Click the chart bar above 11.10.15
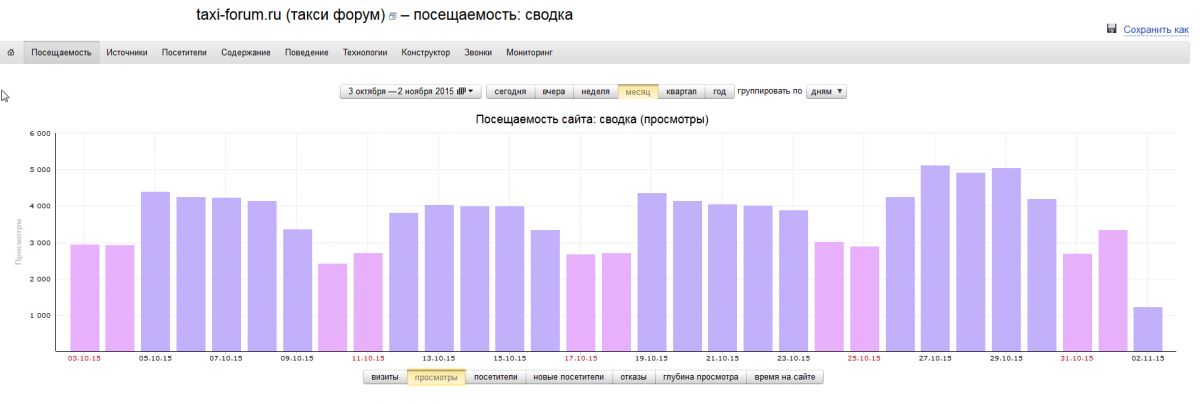1200x404 pixels. tap(368, 302)
